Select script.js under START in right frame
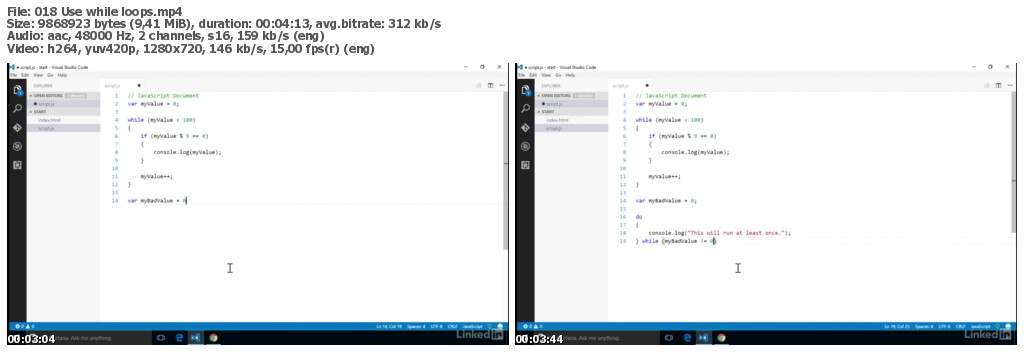 pyautogui.click(x=571, y=128)
